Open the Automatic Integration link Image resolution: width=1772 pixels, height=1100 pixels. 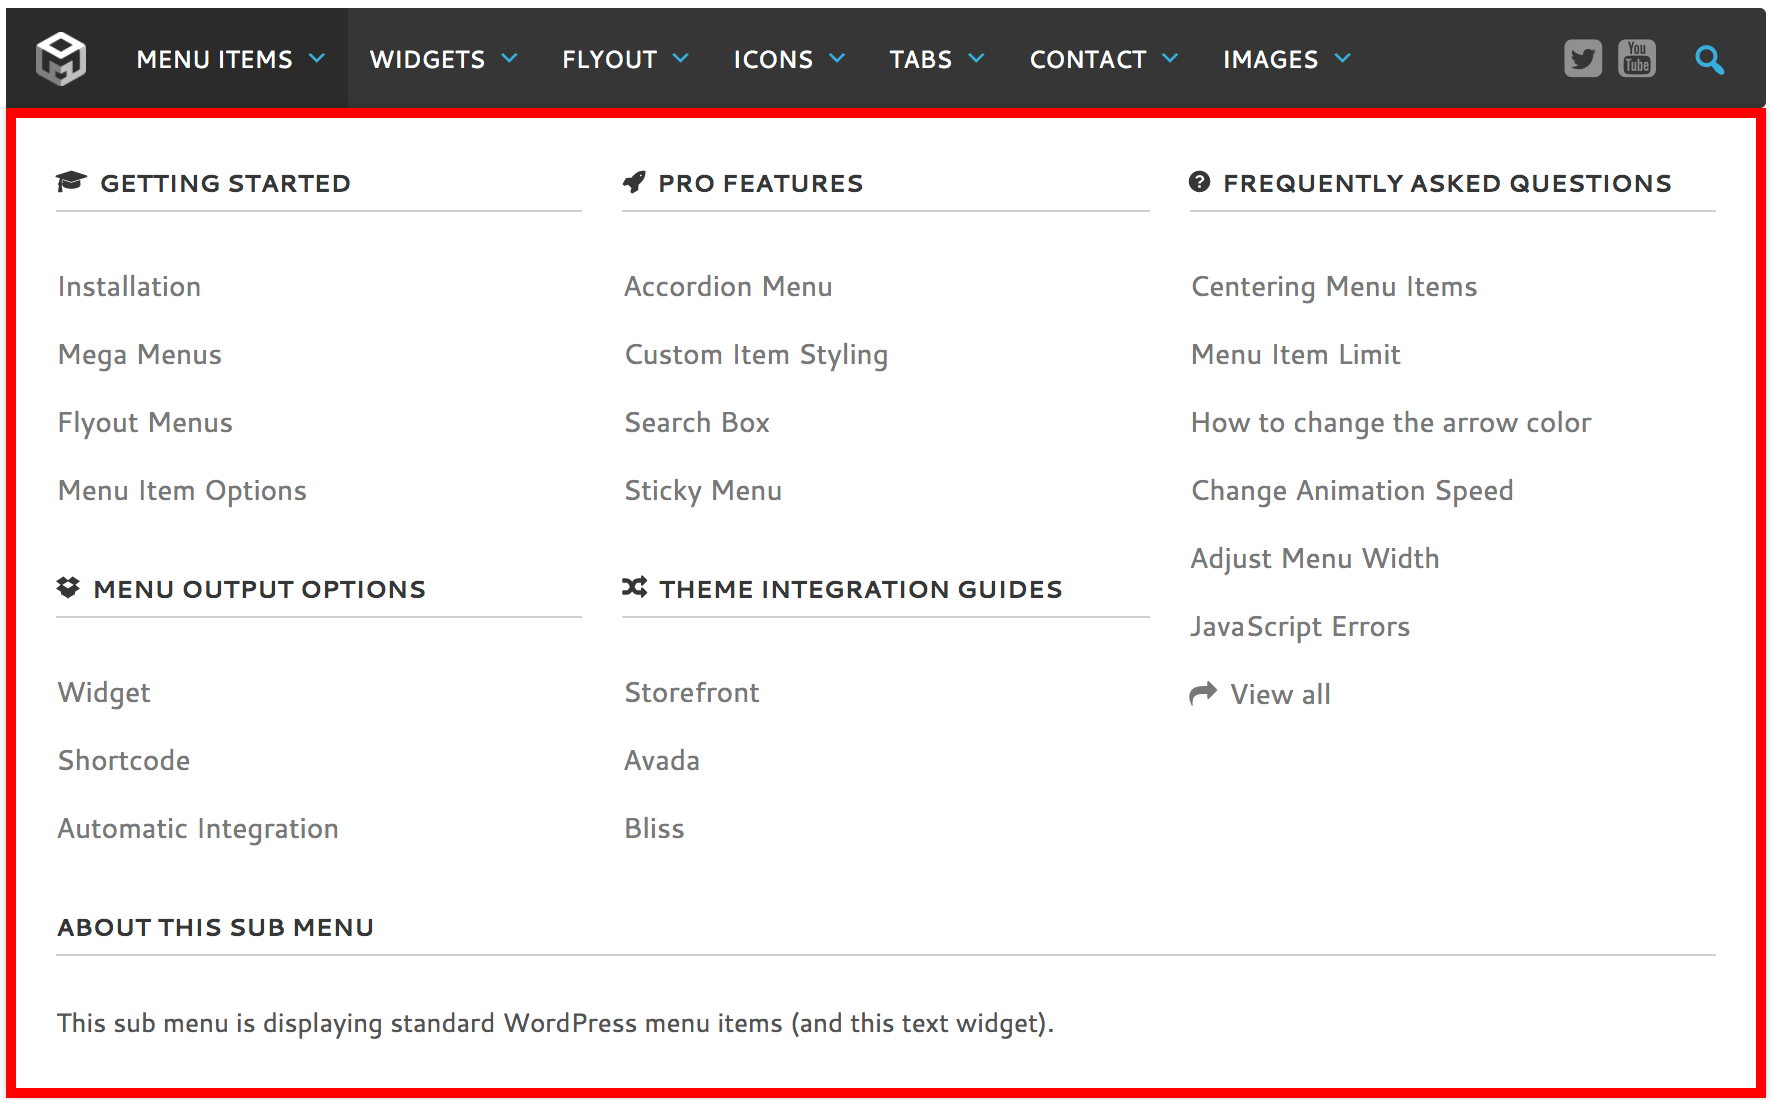pos(198,829)
